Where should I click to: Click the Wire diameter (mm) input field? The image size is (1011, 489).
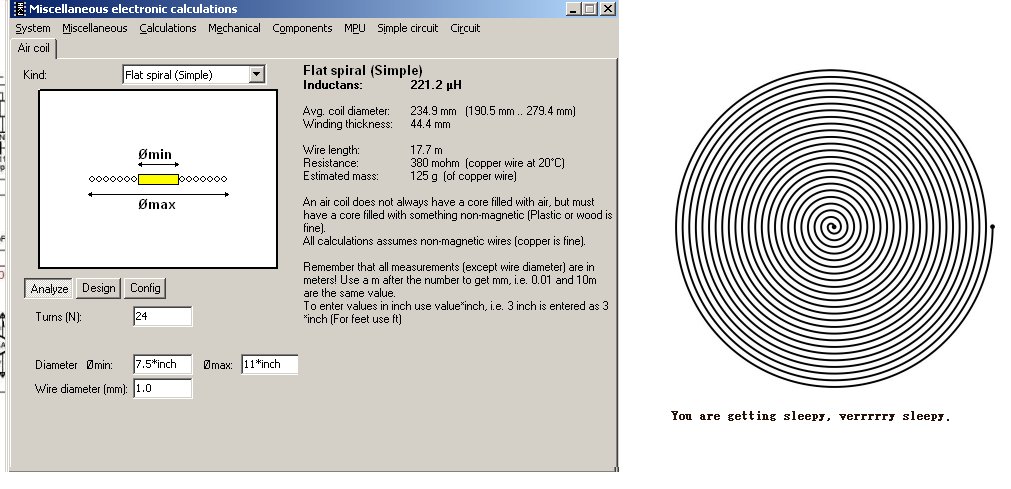(162, 388)
